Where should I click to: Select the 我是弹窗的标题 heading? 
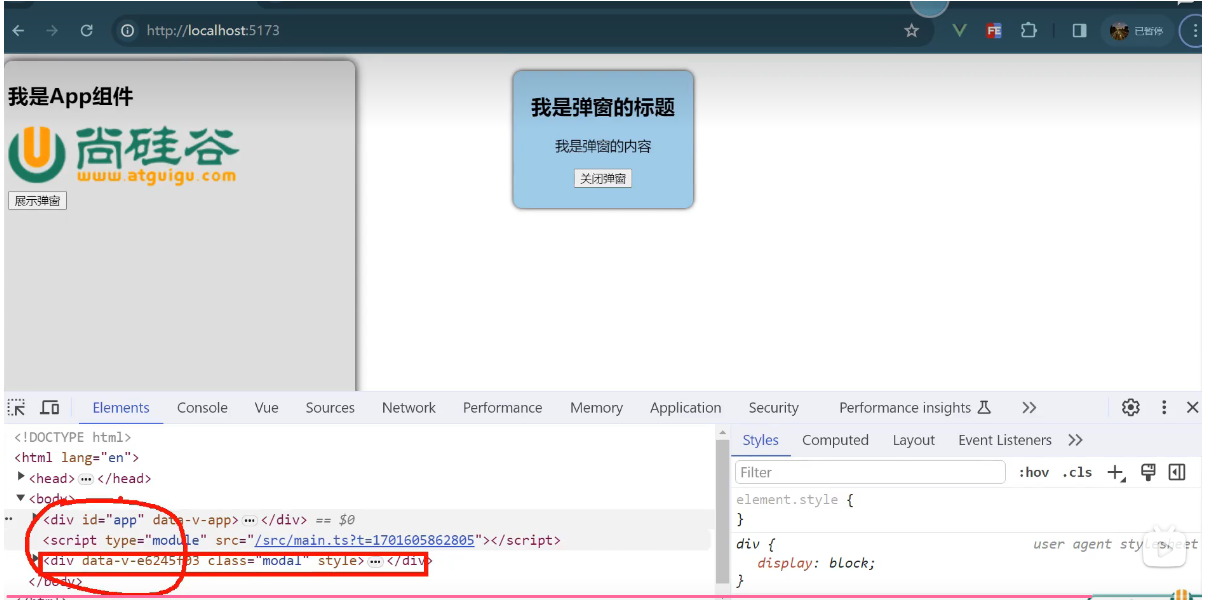[603, 107]
